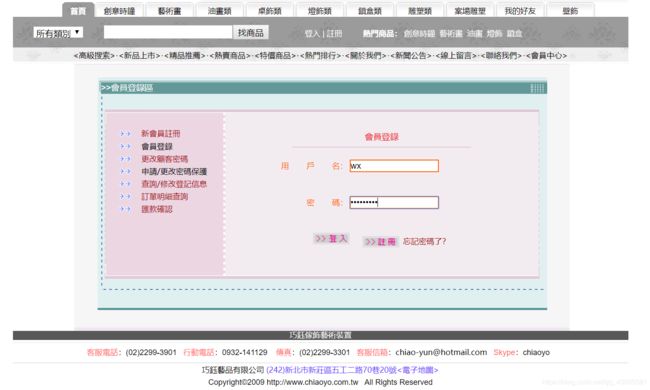The image size is (650, 390).
Task: Open the 會員中心 link
Action: click(x=546, y=56)
